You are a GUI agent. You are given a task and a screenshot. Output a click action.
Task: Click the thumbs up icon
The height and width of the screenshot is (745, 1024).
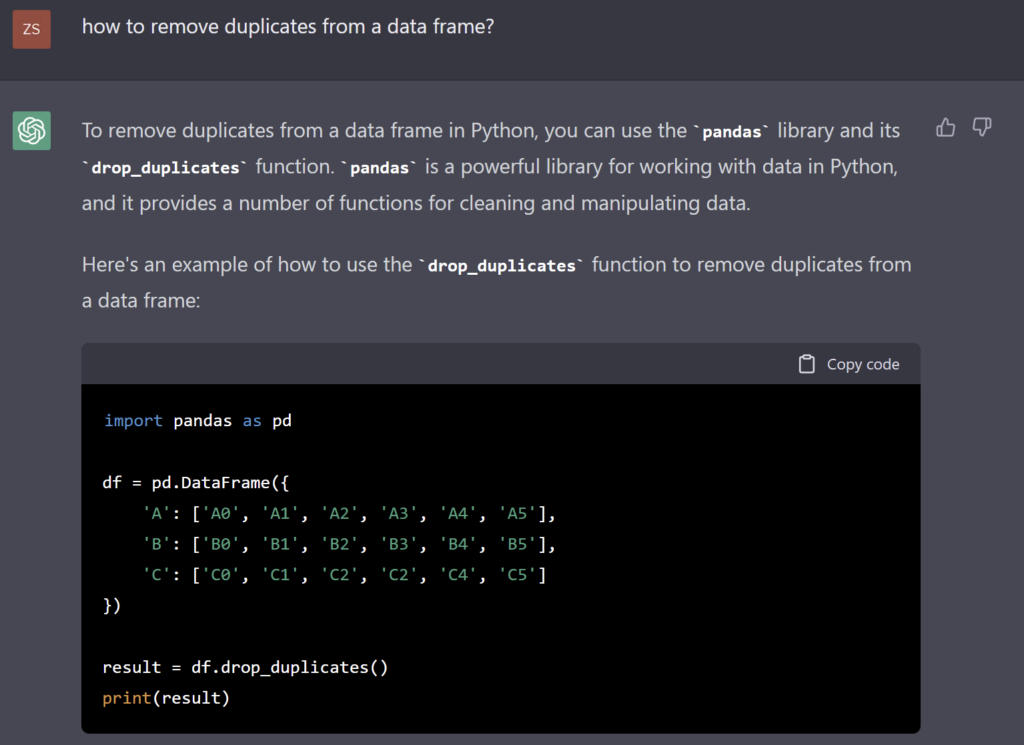coord(945,127)
